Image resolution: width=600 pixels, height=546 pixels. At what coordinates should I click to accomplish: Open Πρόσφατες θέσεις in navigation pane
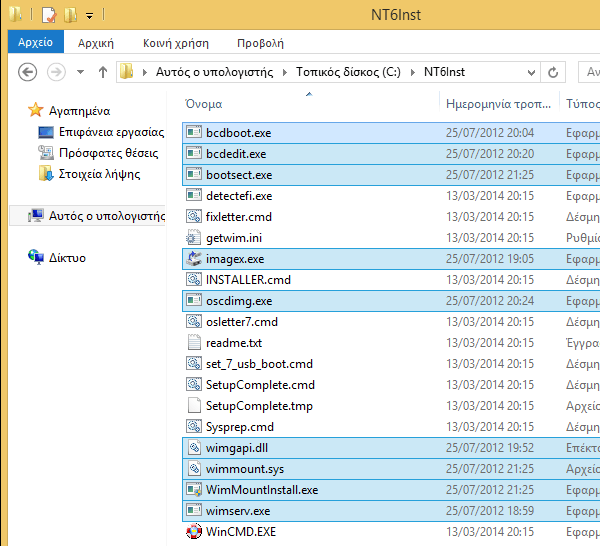point(108,153)
